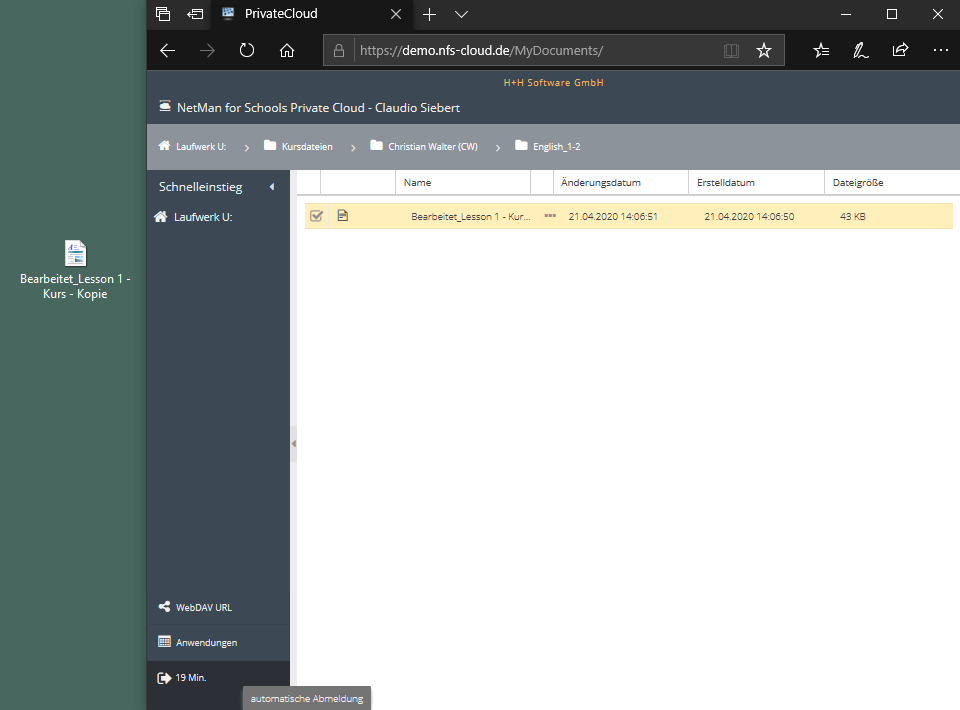Go to the browser home page

click(x=287, y=50)
